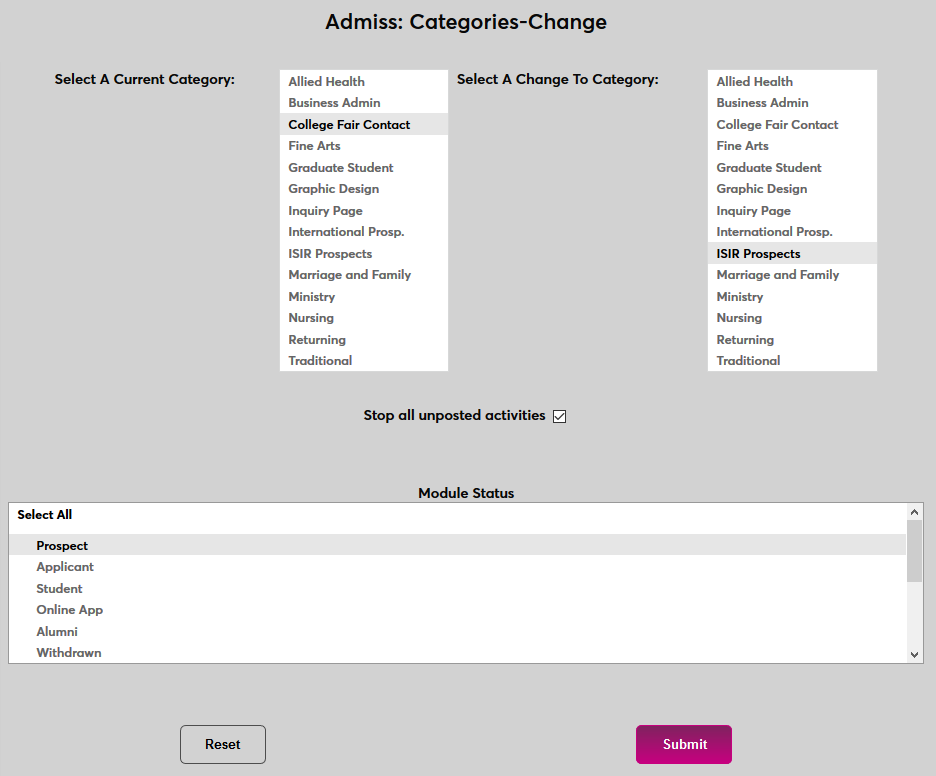
Task: Choose Fine Arts as current category
Action: click(315, 146)
